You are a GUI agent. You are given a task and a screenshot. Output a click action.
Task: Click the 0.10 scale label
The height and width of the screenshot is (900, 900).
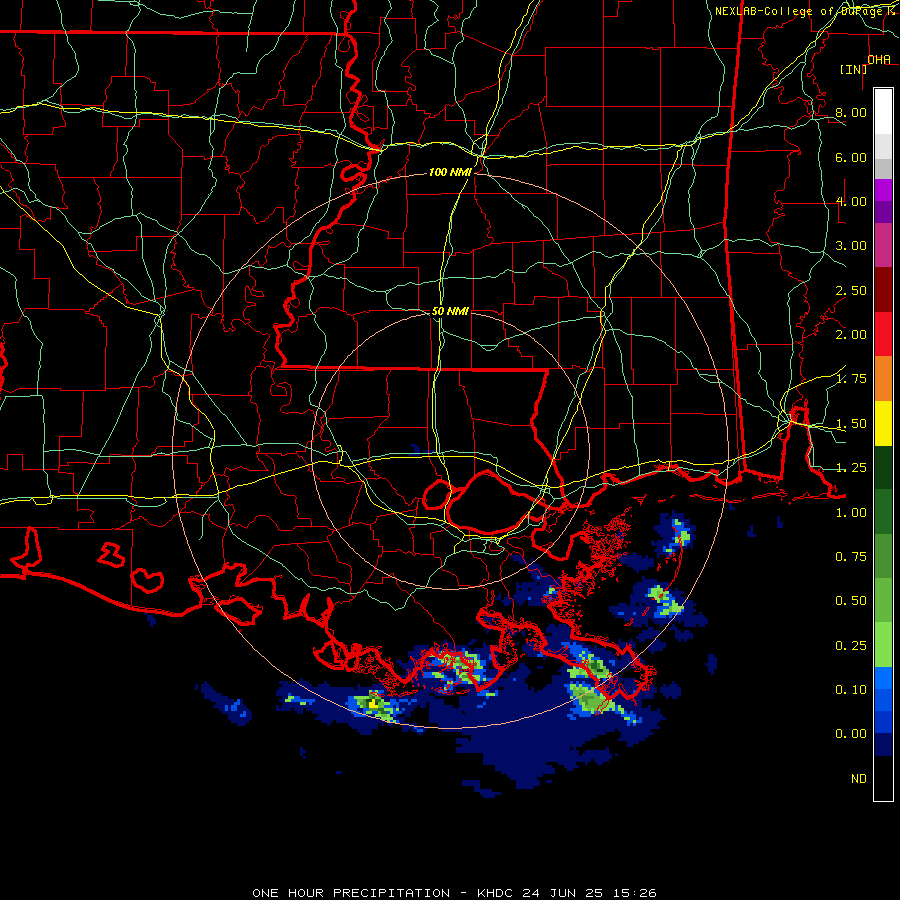pos(851,690)
